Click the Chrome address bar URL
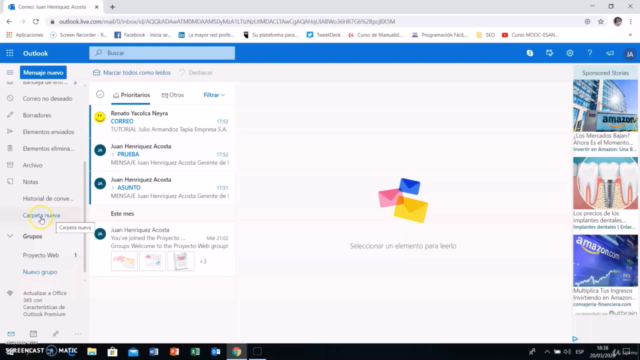The width and height of the screenshot is (640, 360). (227, 22)
